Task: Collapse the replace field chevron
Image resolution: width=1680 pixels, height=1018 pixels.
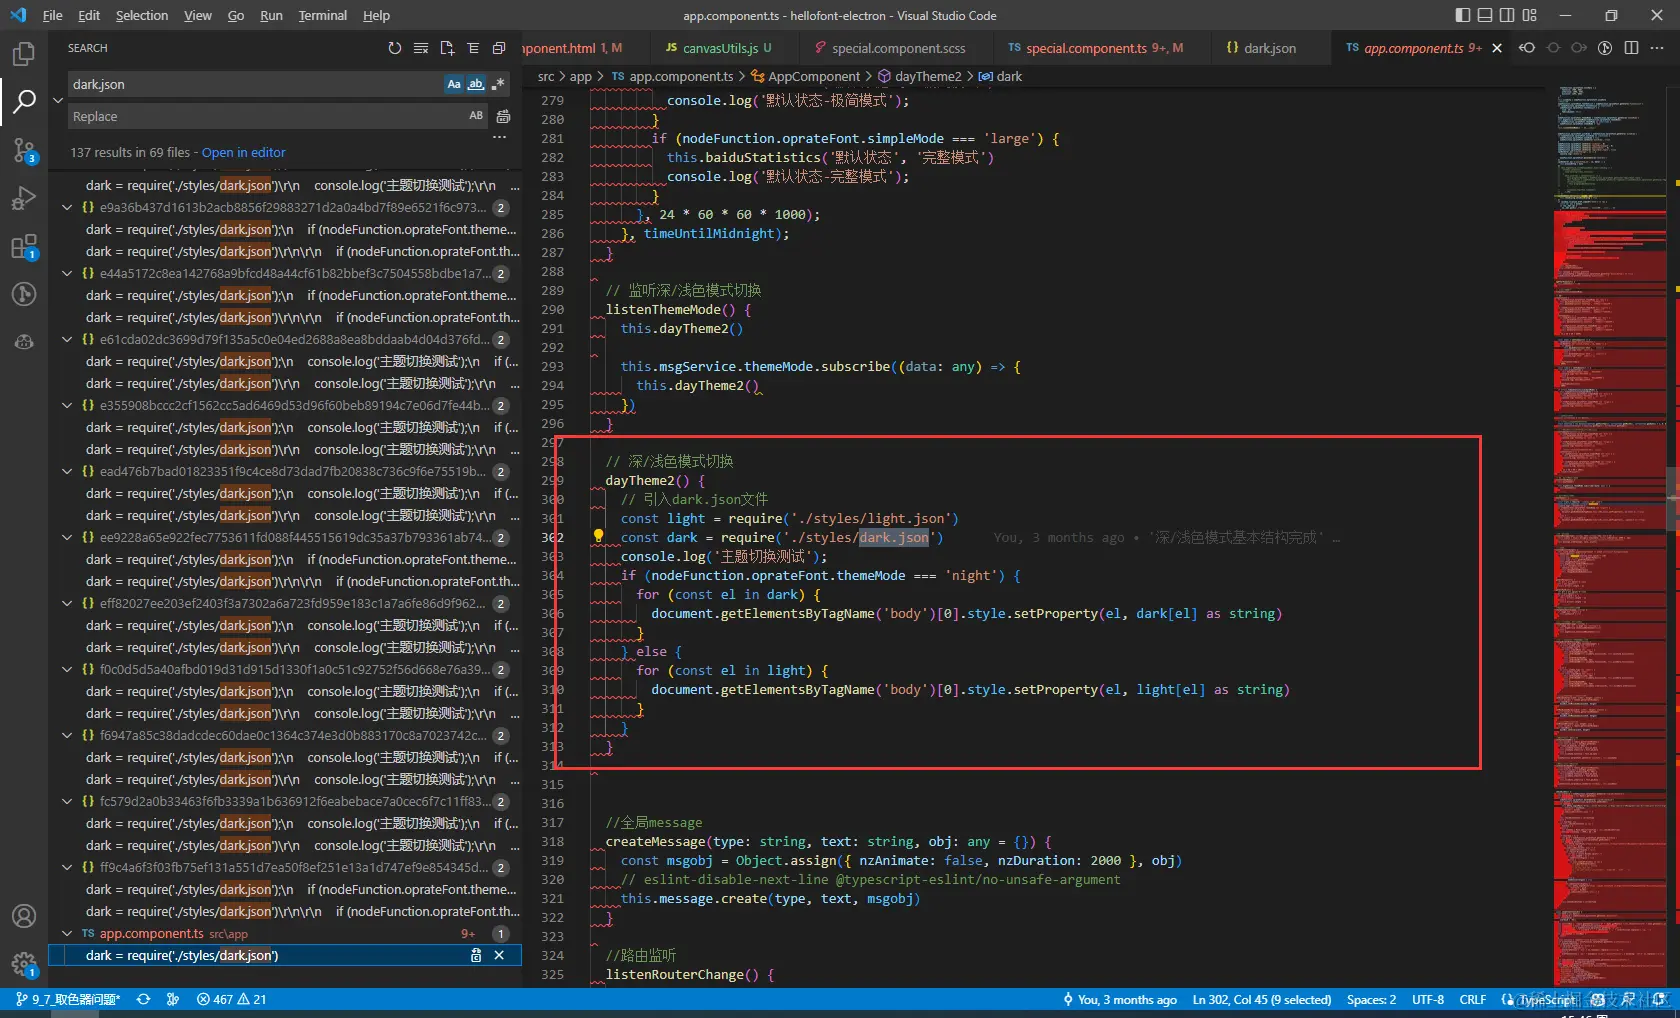Action: (x=58, y=100)
